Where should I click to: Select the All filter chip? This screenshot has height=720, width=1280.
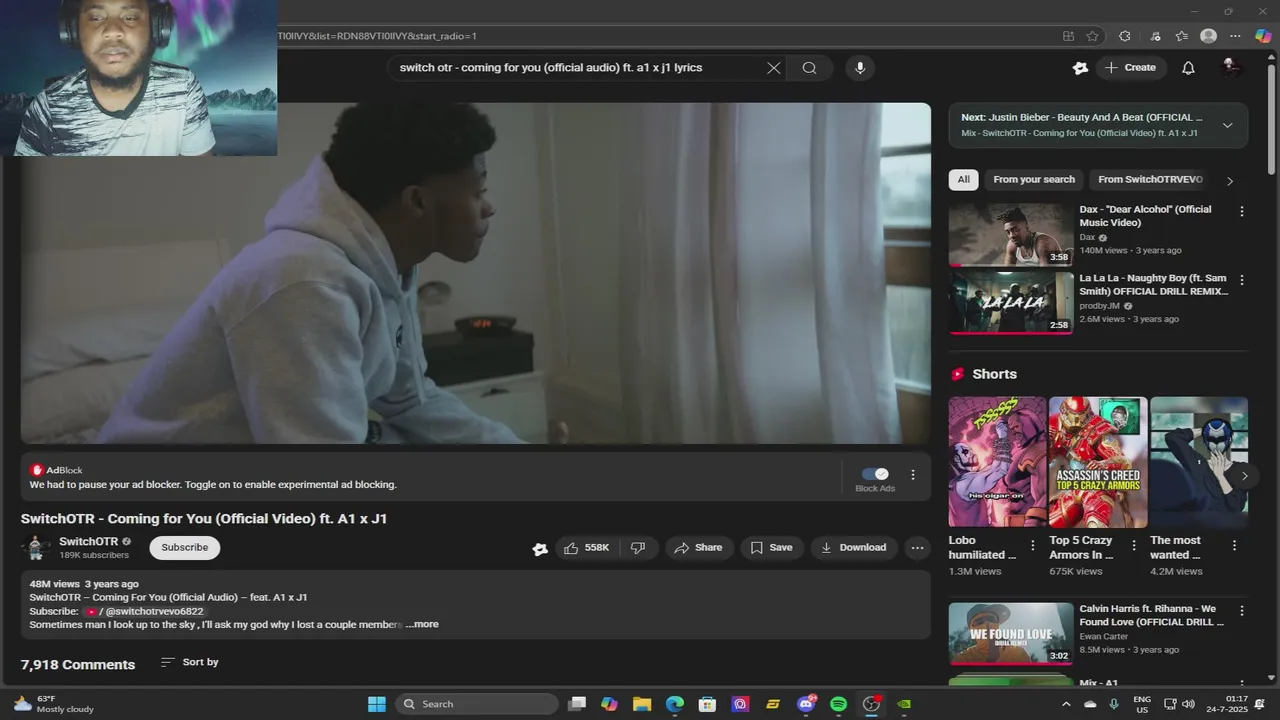point(963,180)
